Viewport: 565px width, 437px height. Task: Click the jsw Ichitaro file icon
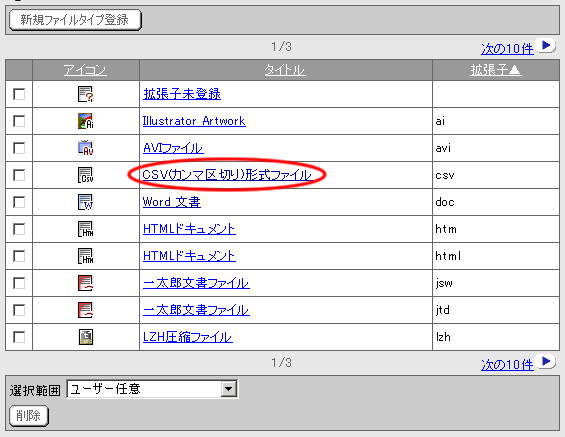[x=86, y=283]
